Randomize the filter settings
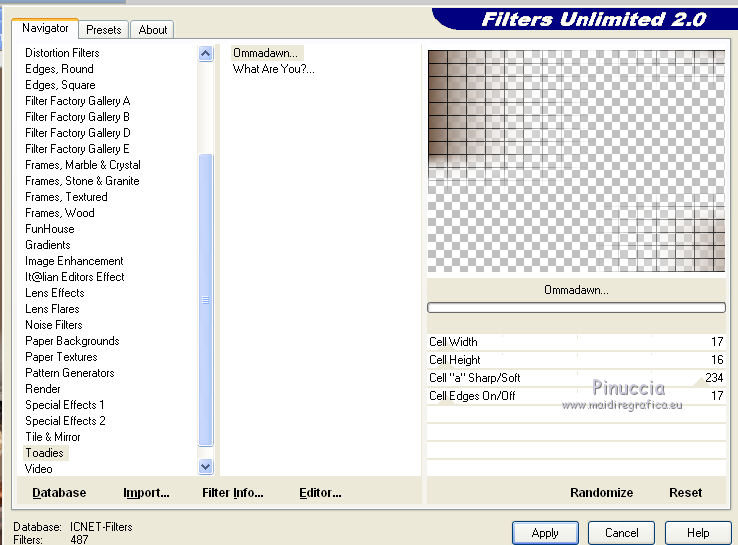The image size is (738, 545). pyautogui.click(x=602, y=492)
